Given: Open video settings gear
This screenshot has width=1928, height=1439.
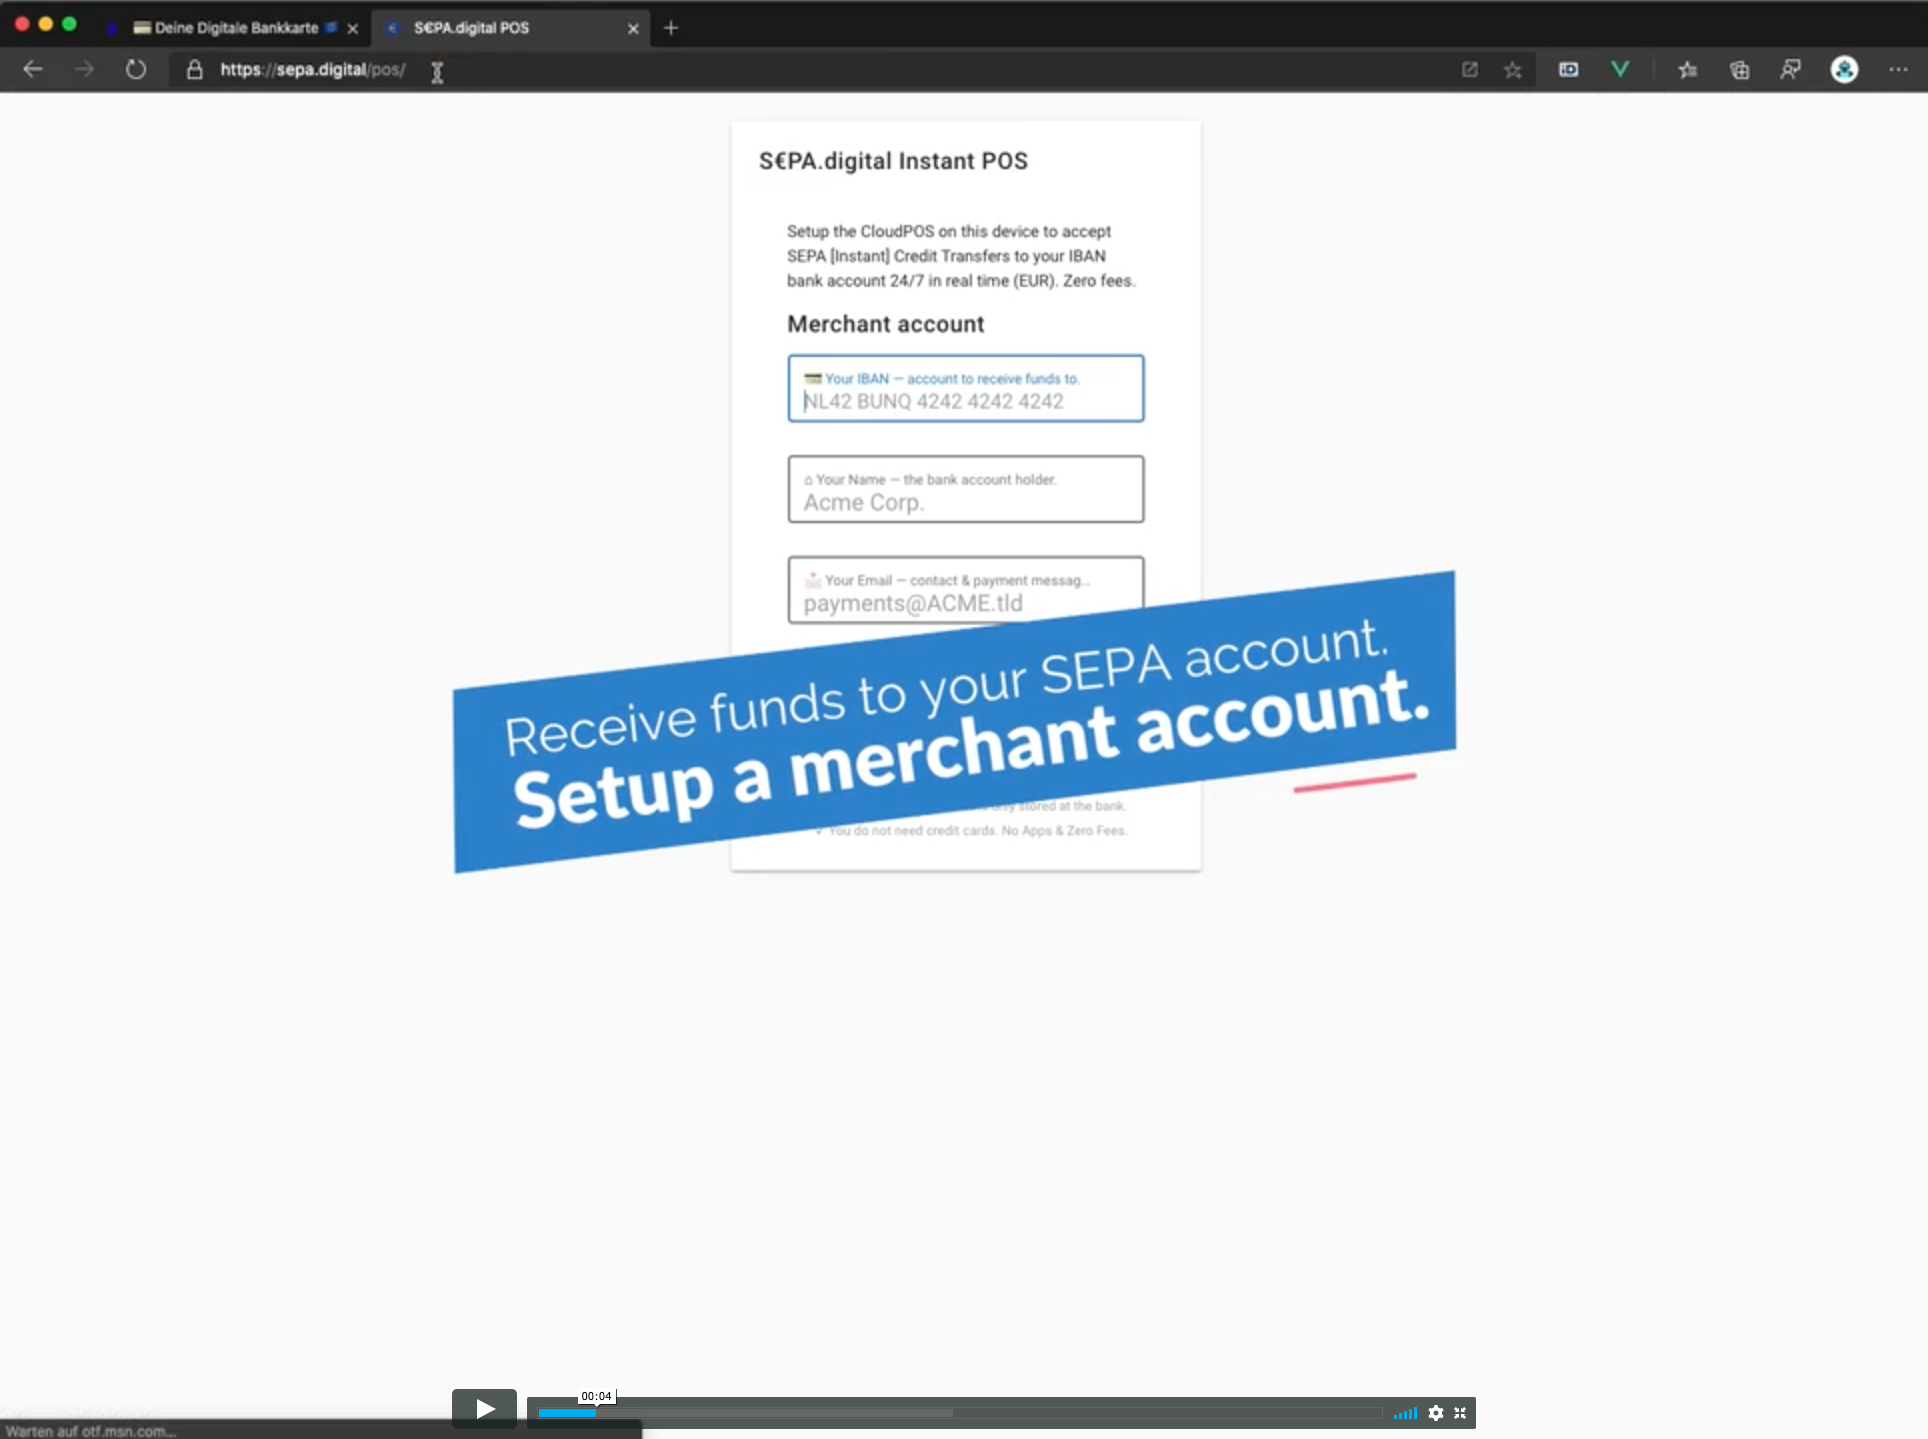Looking at the screenshot, I should [1436, 1413].
